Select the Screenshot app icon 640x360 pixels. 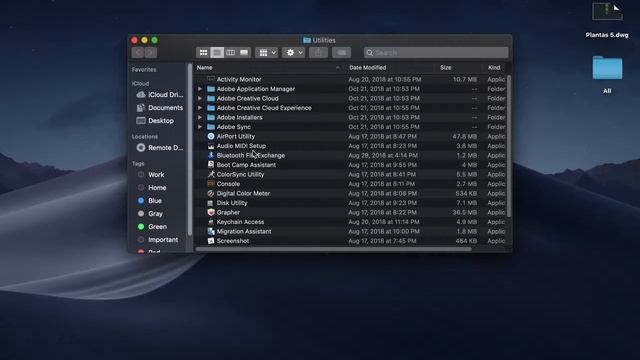click(x=211, y=241)
